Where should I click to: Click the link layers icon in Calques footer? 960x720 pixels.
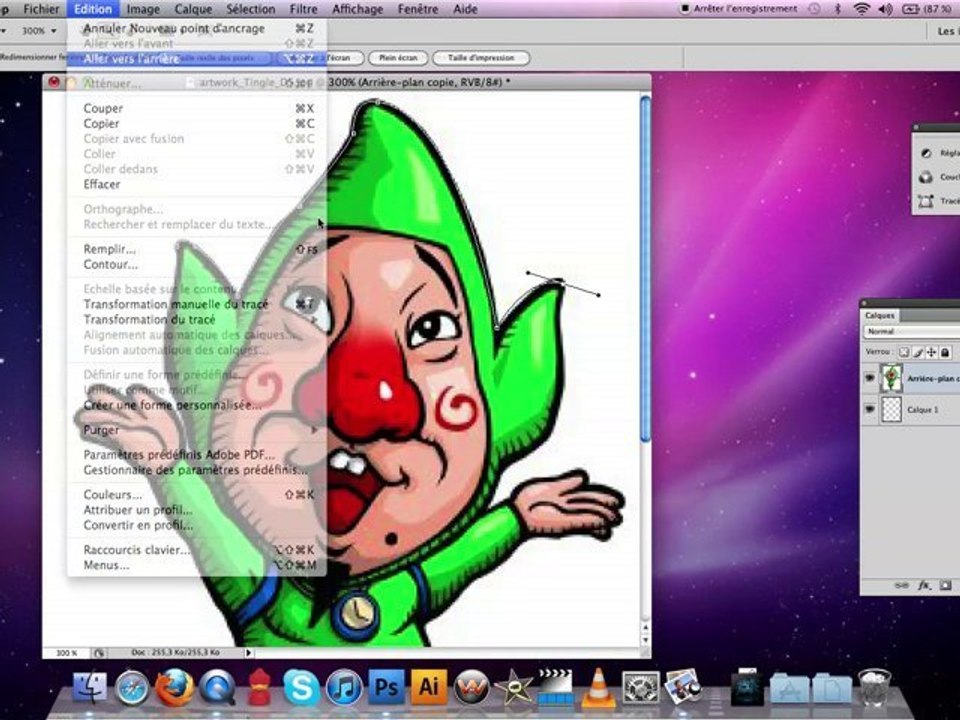pyautogui.click(x=902, y=585)
